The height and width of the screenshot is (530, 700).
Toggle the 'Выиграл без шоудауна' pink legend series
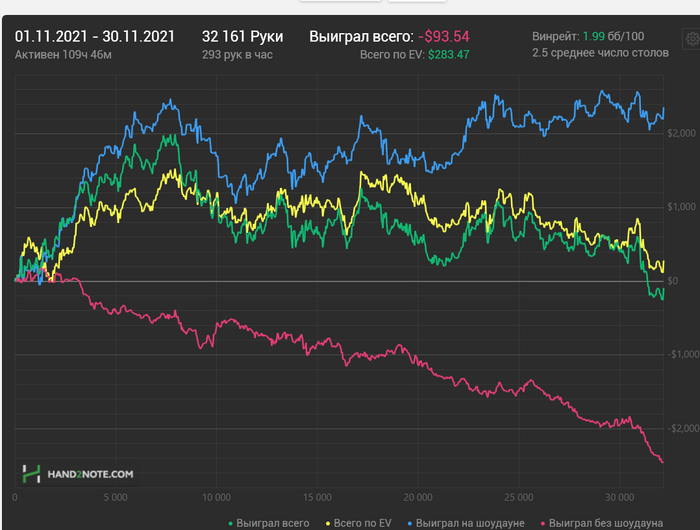pos(602,523)
